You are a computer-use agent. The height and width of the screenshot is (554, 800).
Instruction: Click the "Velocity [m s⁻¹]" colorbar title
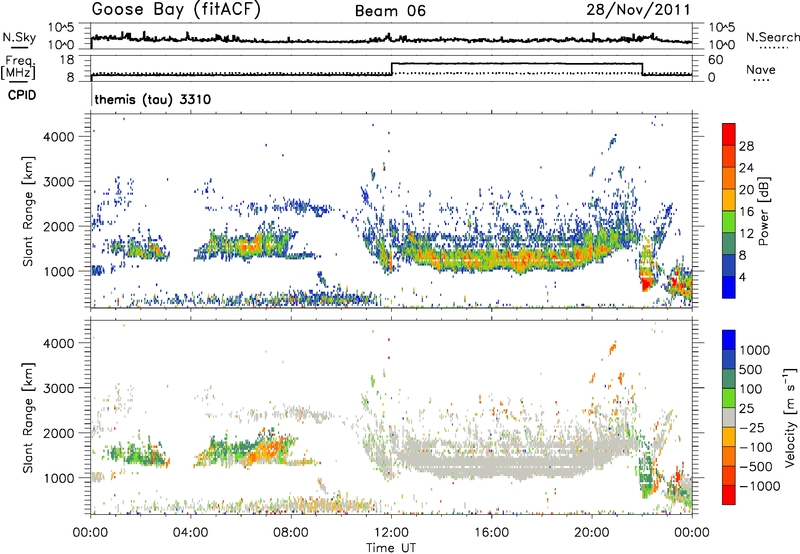coord(790,417)
